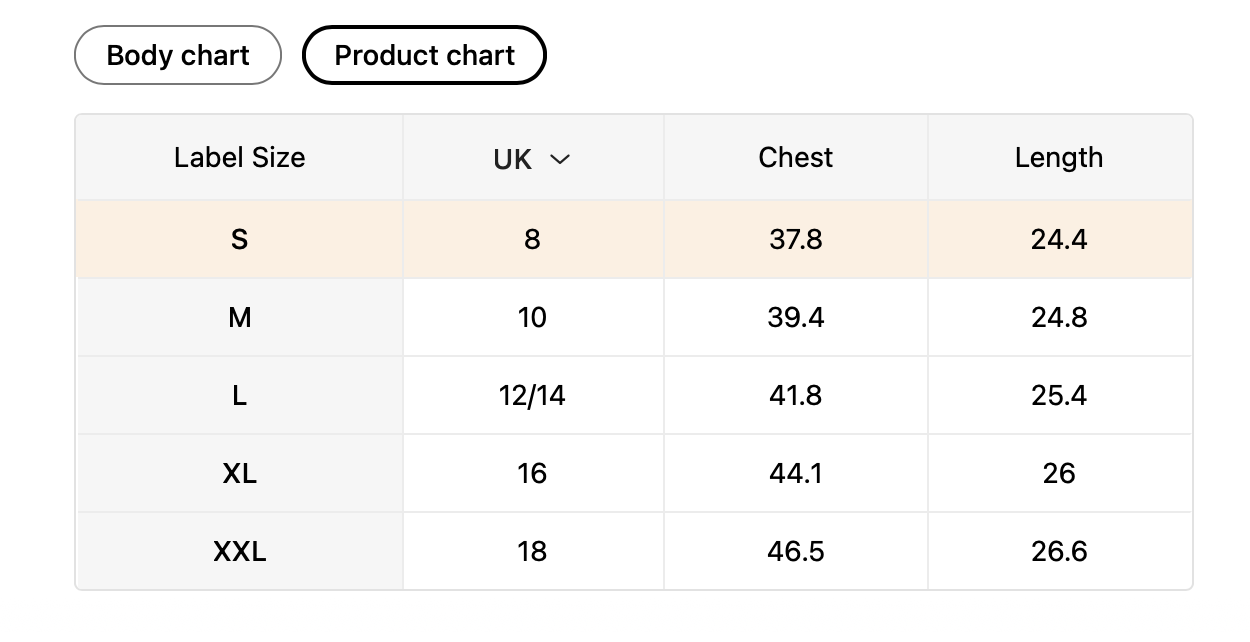The height and width of the screenshot is (642, 1250).
Task: Click the length value 24.8 cell
Action: [x=1058, y=317]
